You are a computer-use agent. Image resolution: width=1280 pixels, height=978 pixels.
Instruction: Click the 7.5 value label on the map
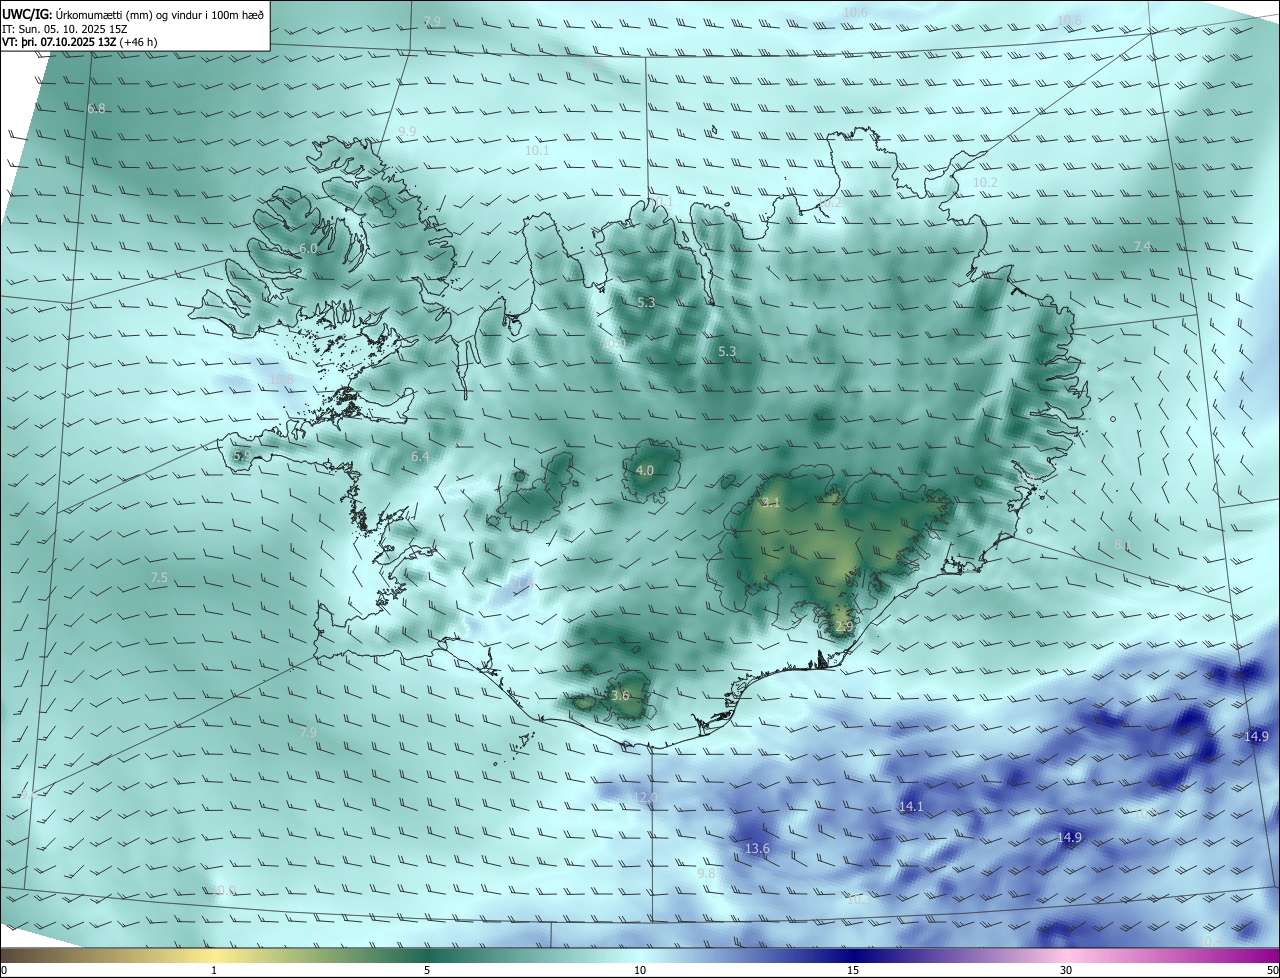[159, 578]
